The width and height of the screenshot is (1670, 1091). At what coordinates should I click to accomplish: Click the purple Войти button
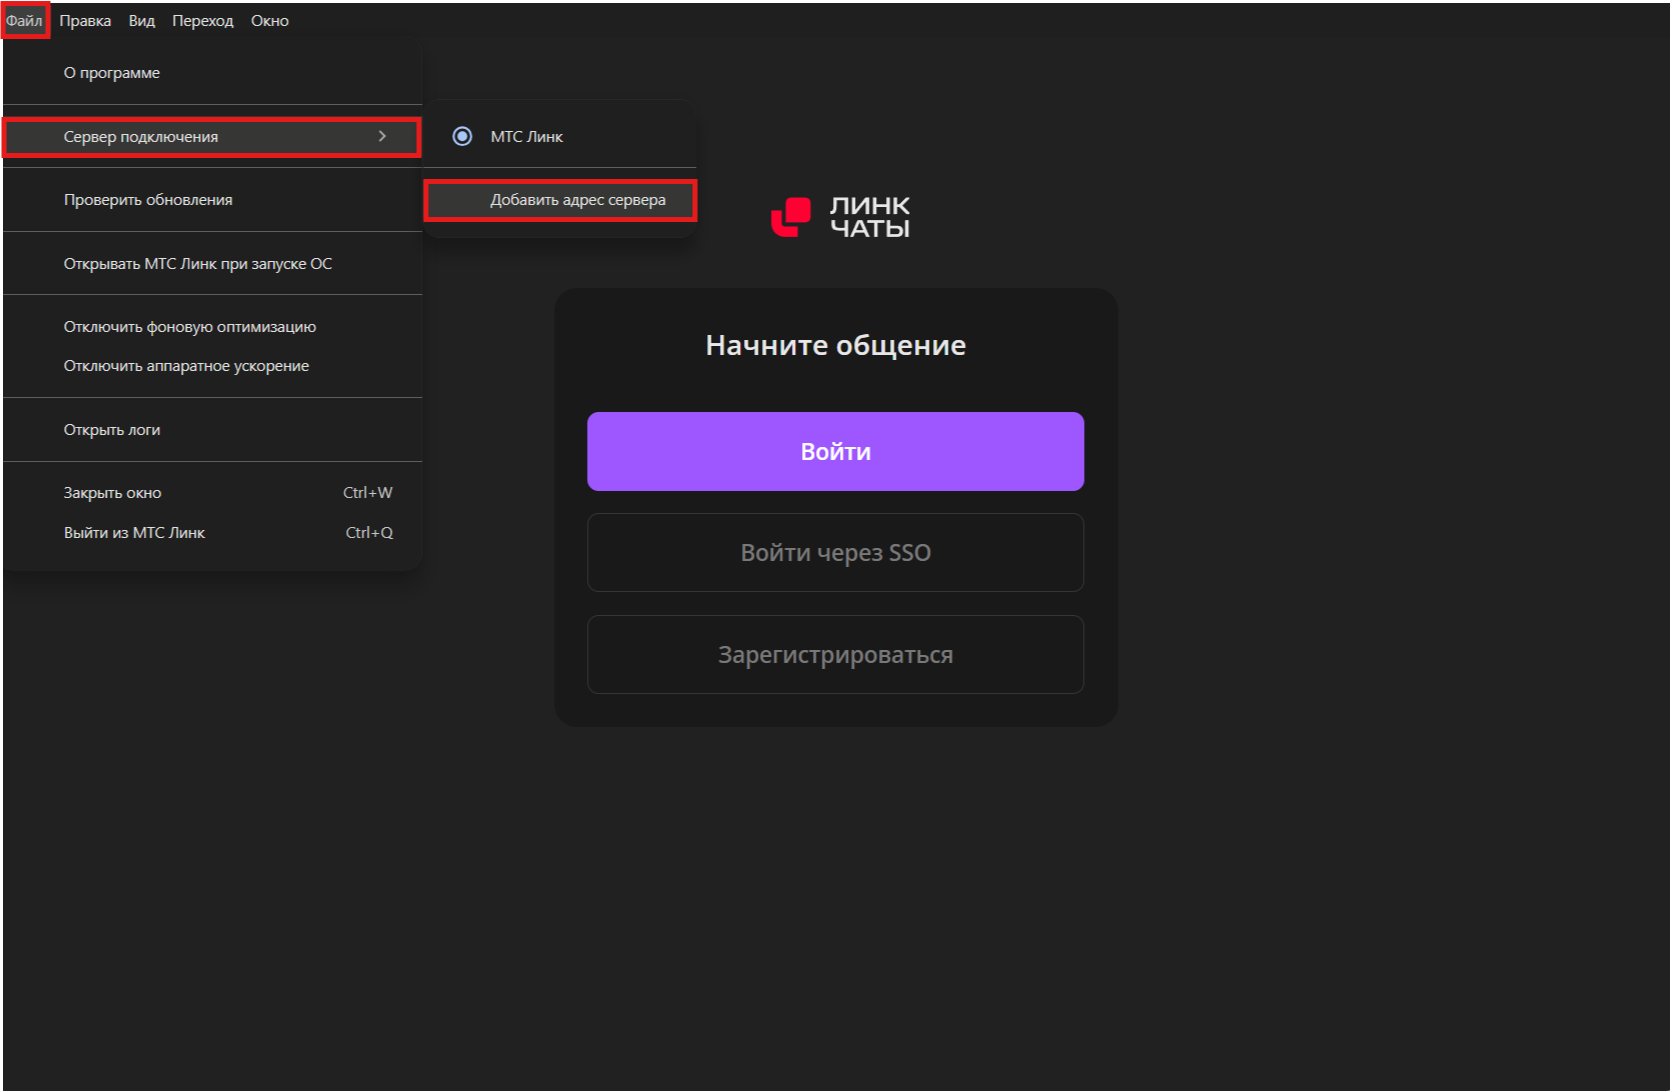tap(835, 451)
